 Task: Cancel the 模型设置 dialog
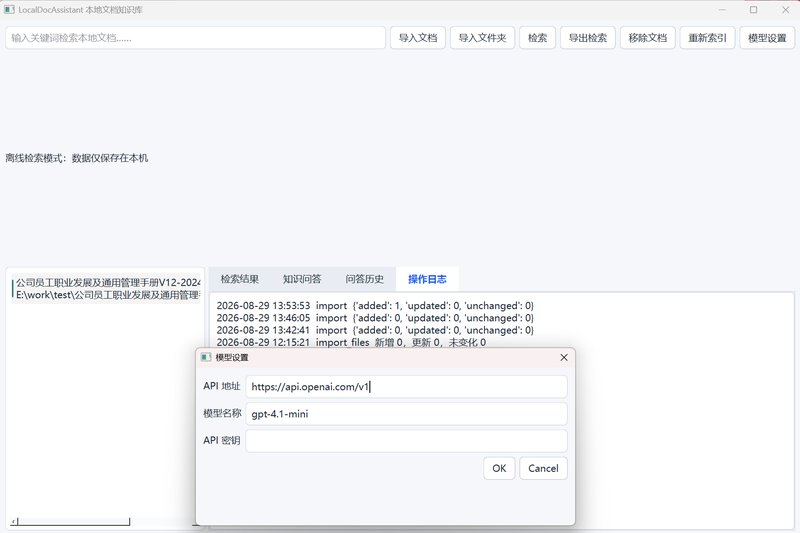543,468
